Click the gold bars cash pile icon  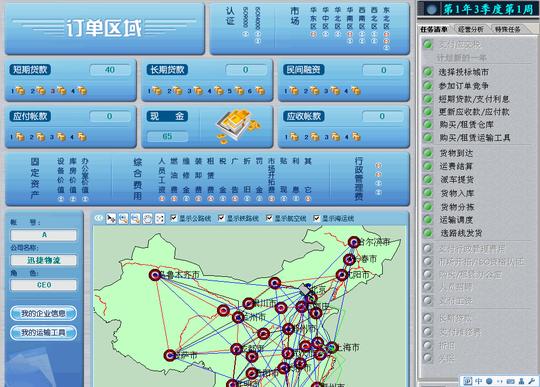click(x=238, y=125)
